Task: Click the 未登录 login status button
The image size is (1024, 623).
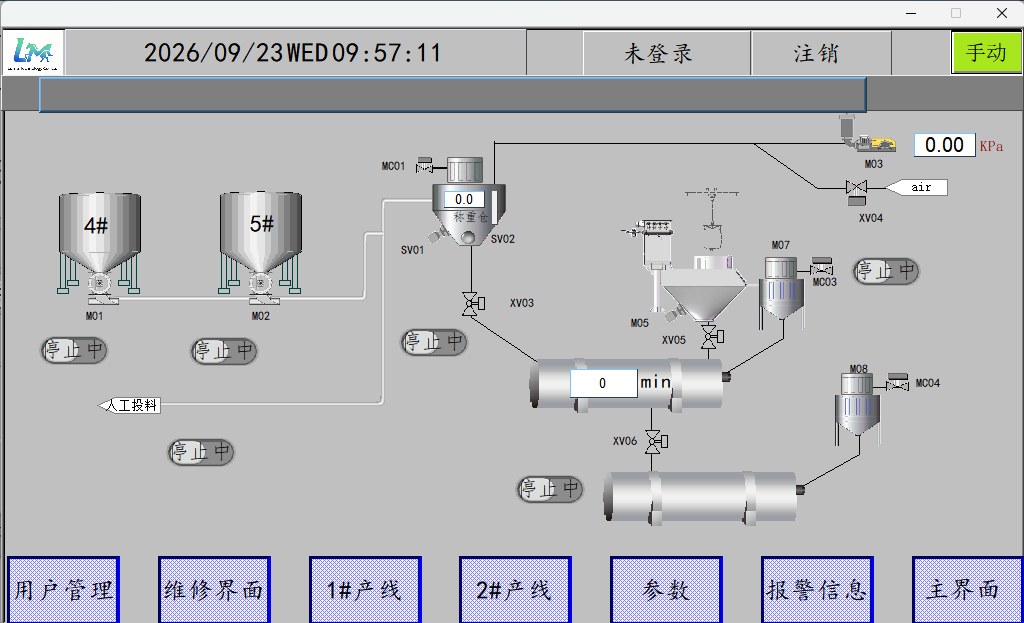Action: coord(666,53)
